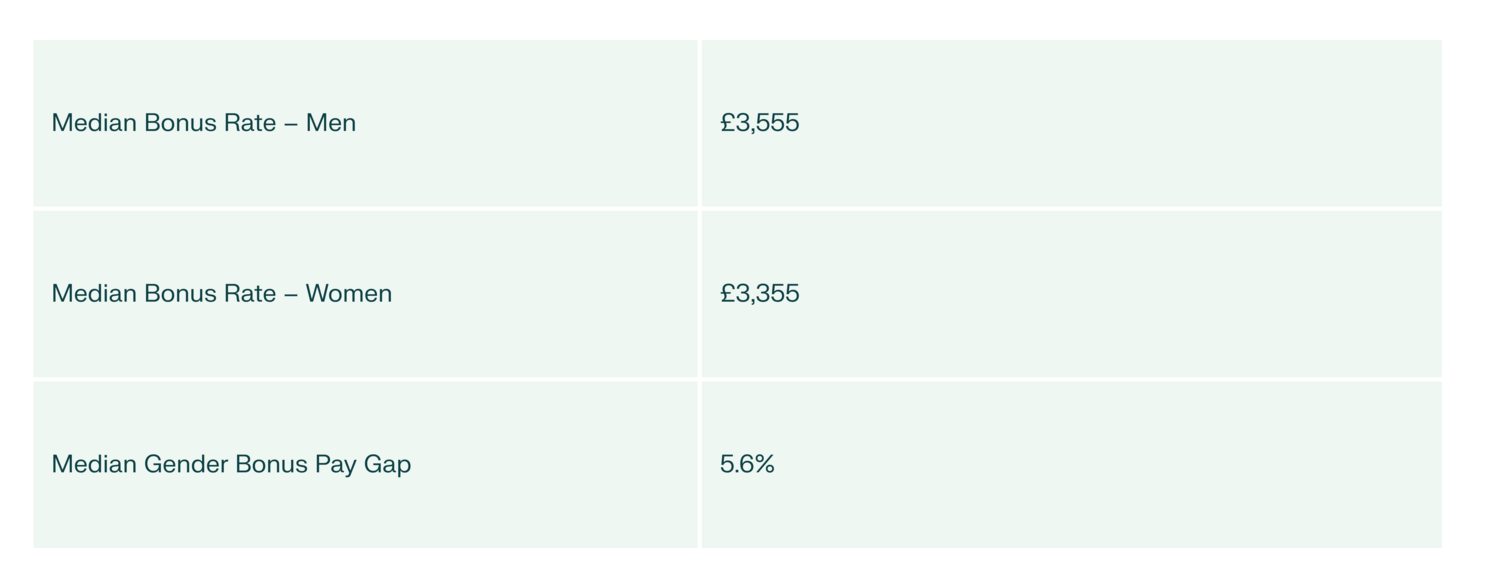
Task: Click the column divider beside £3,355
Action: pos(700,294)
